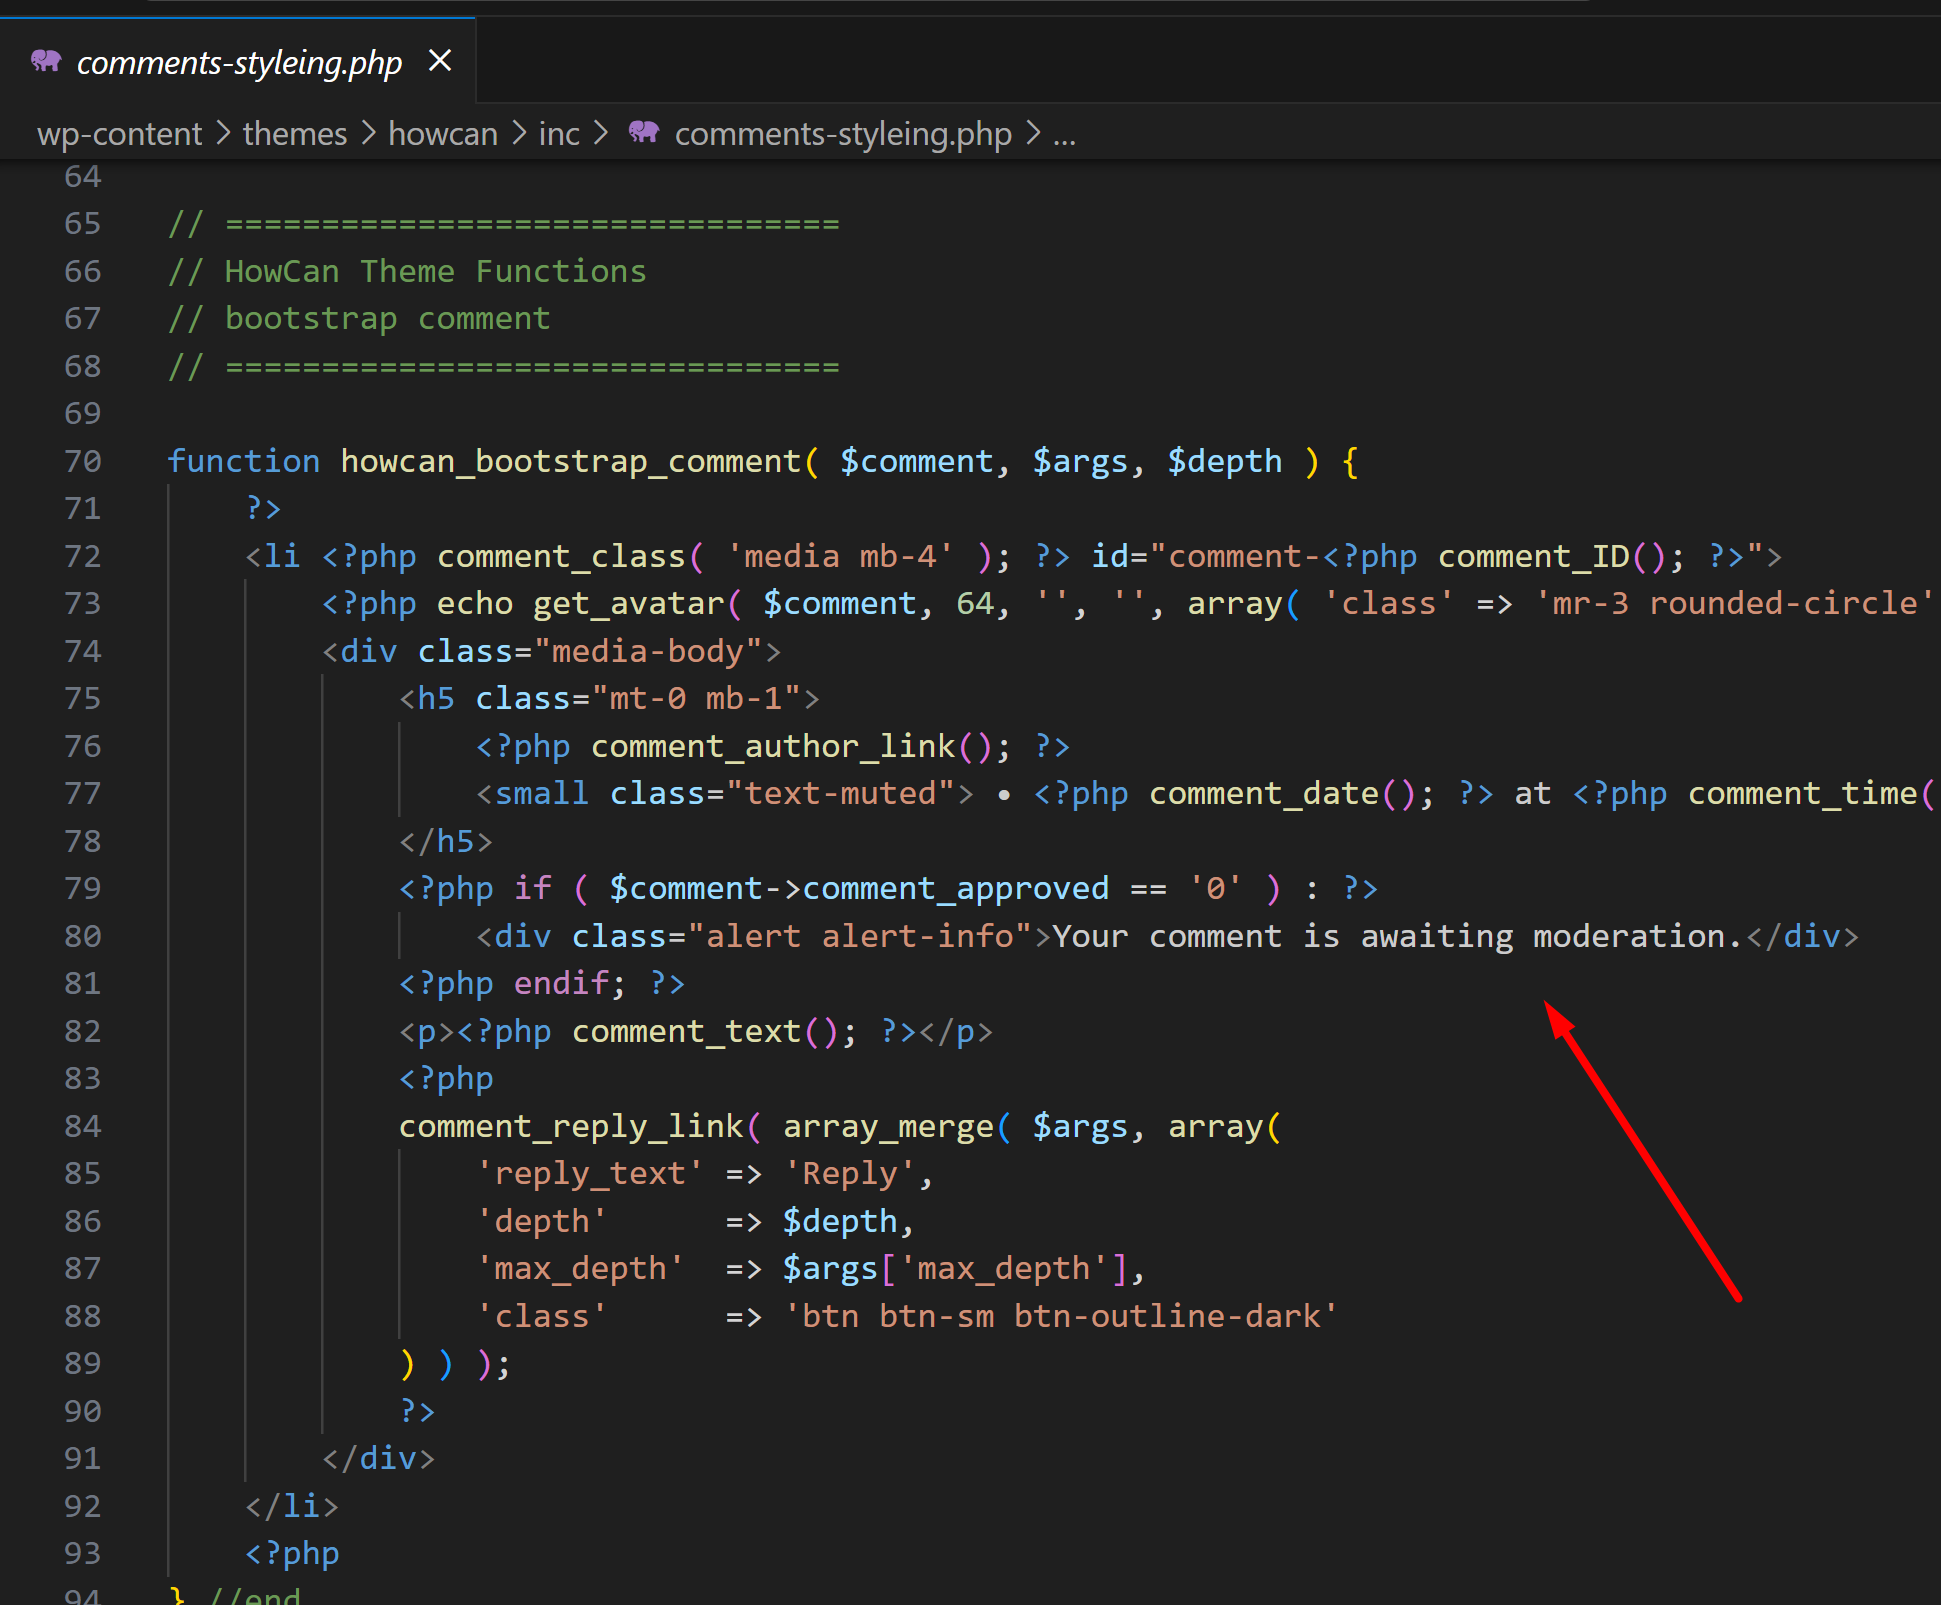Click line number 84 in the gutter
The width and height of the screenshot is (1941, 1605).
pos(83,1126)
